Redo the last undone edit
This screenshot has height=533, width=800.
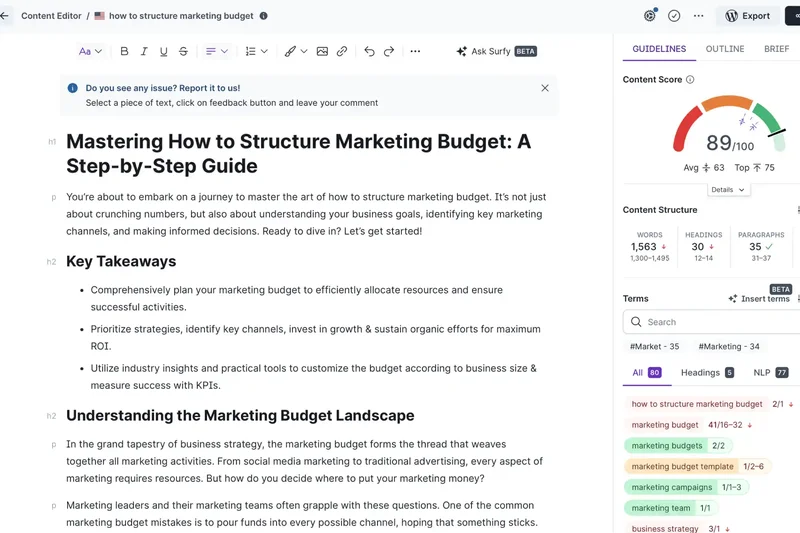(x=389, y=51)
